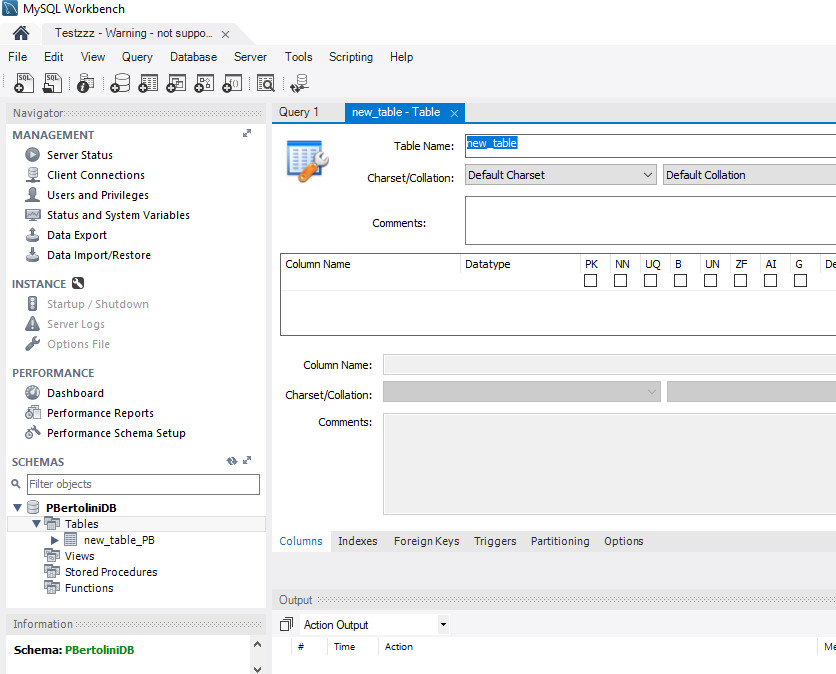Open an SQL script file toolbar icon
The height and width of the screenshot is (674, 836).
(x=52, y=83)
